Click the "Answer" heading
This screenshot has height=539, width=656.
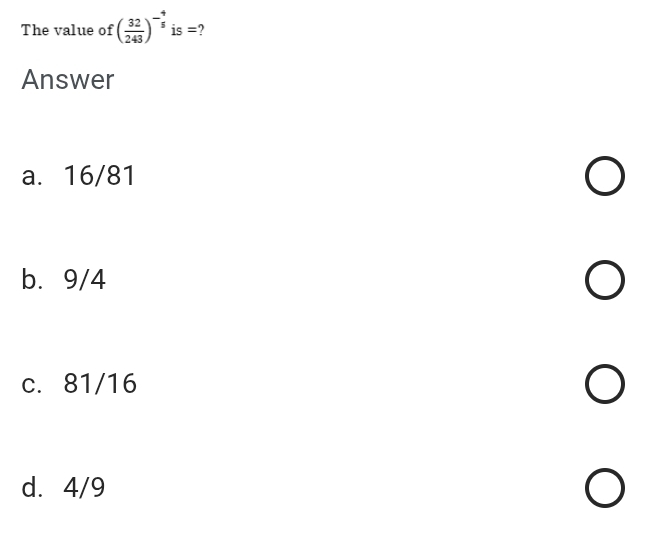click(68, 80)
